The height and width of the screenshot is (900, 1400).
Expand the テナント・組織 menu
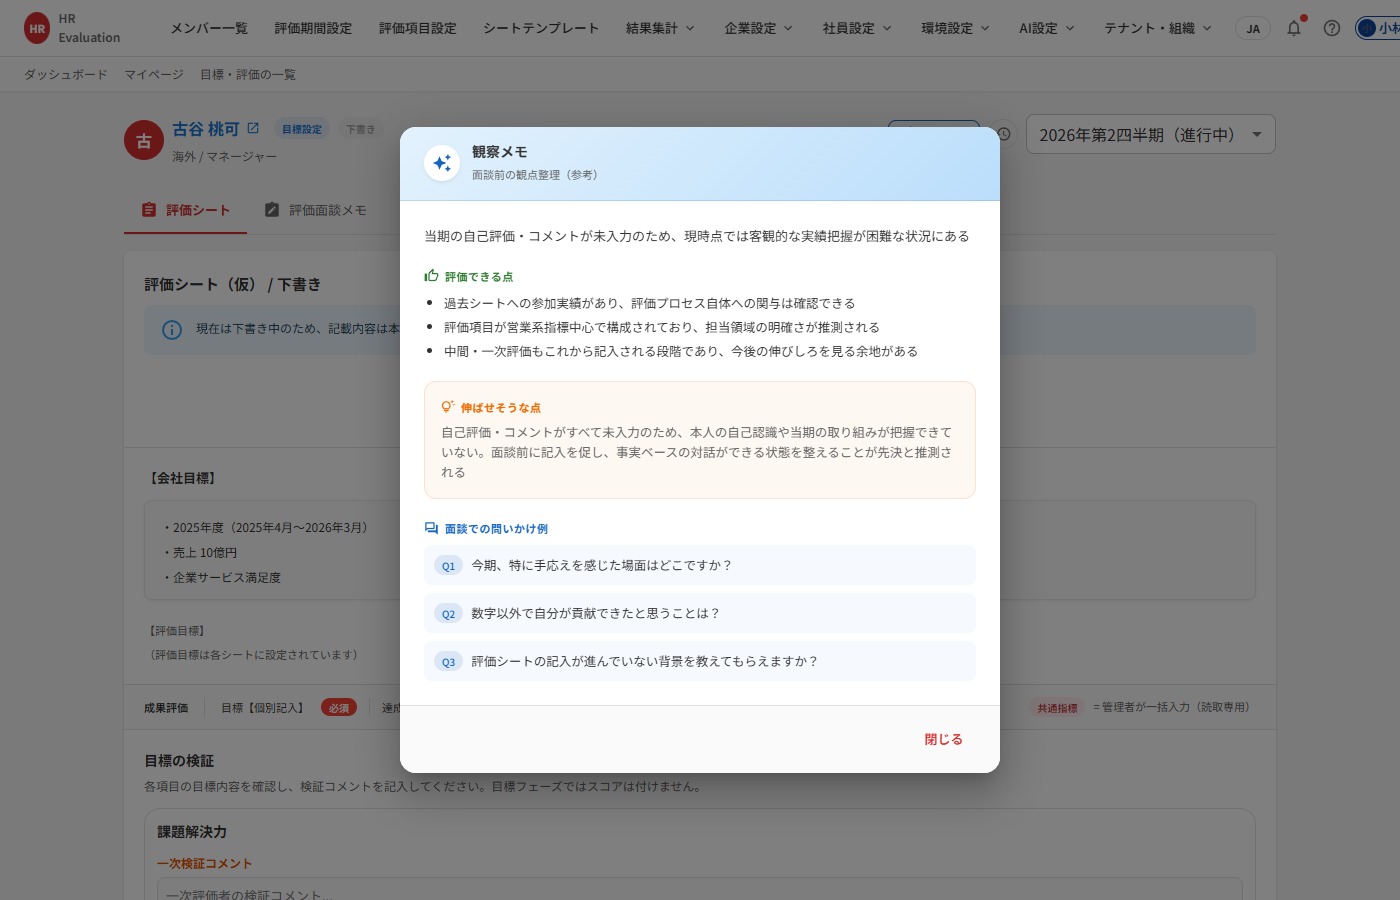tap(1157, 28)
